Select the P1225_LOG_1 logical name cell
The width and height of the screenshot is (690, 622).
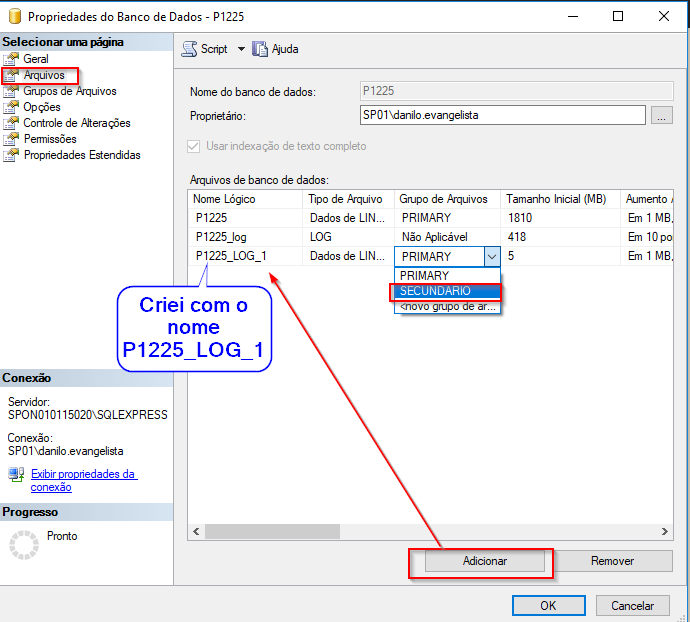245,256
